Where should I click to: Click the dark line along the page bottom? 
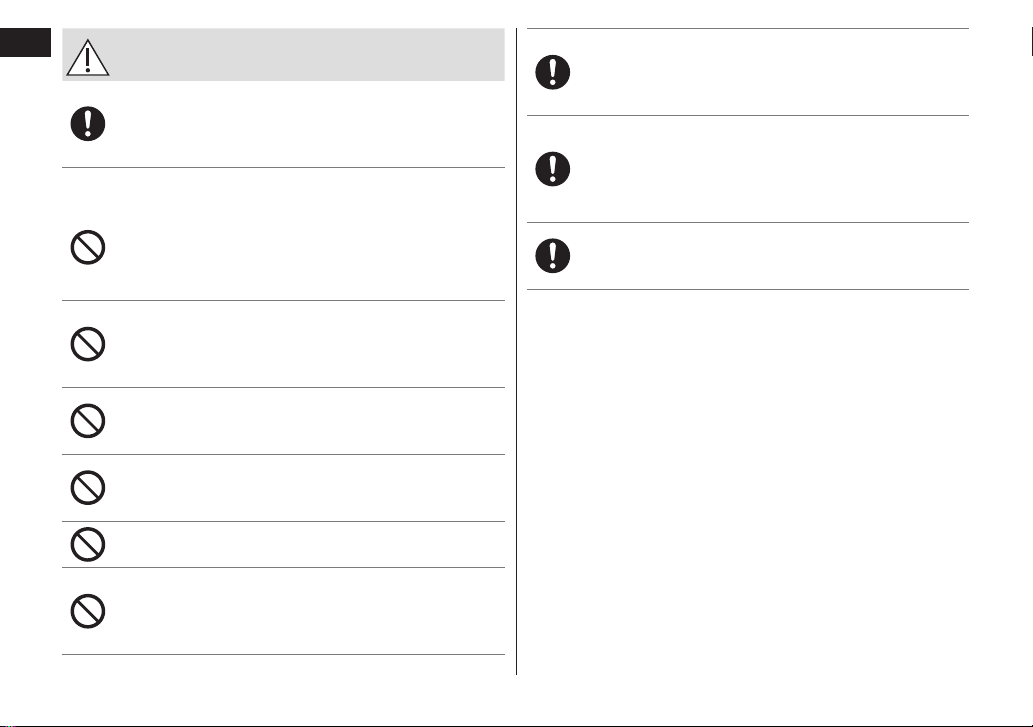click(516, 726)
